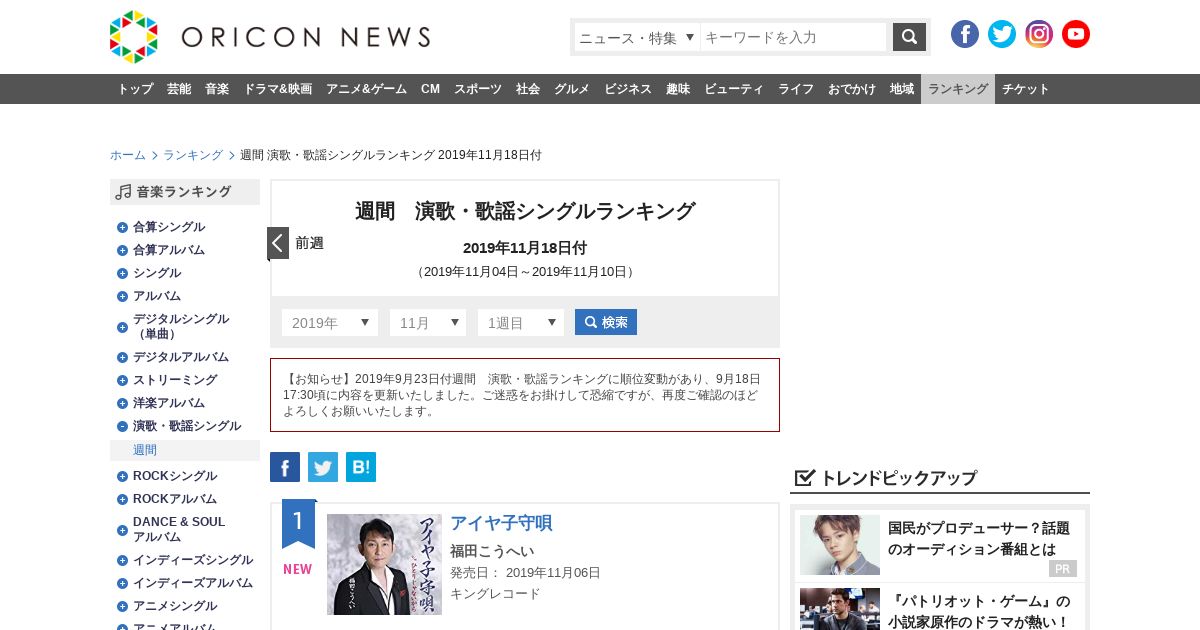Open インディーズアルバム in the sidebar
1200x630 pixels.
pyautogui.click(x=193, y=583)
